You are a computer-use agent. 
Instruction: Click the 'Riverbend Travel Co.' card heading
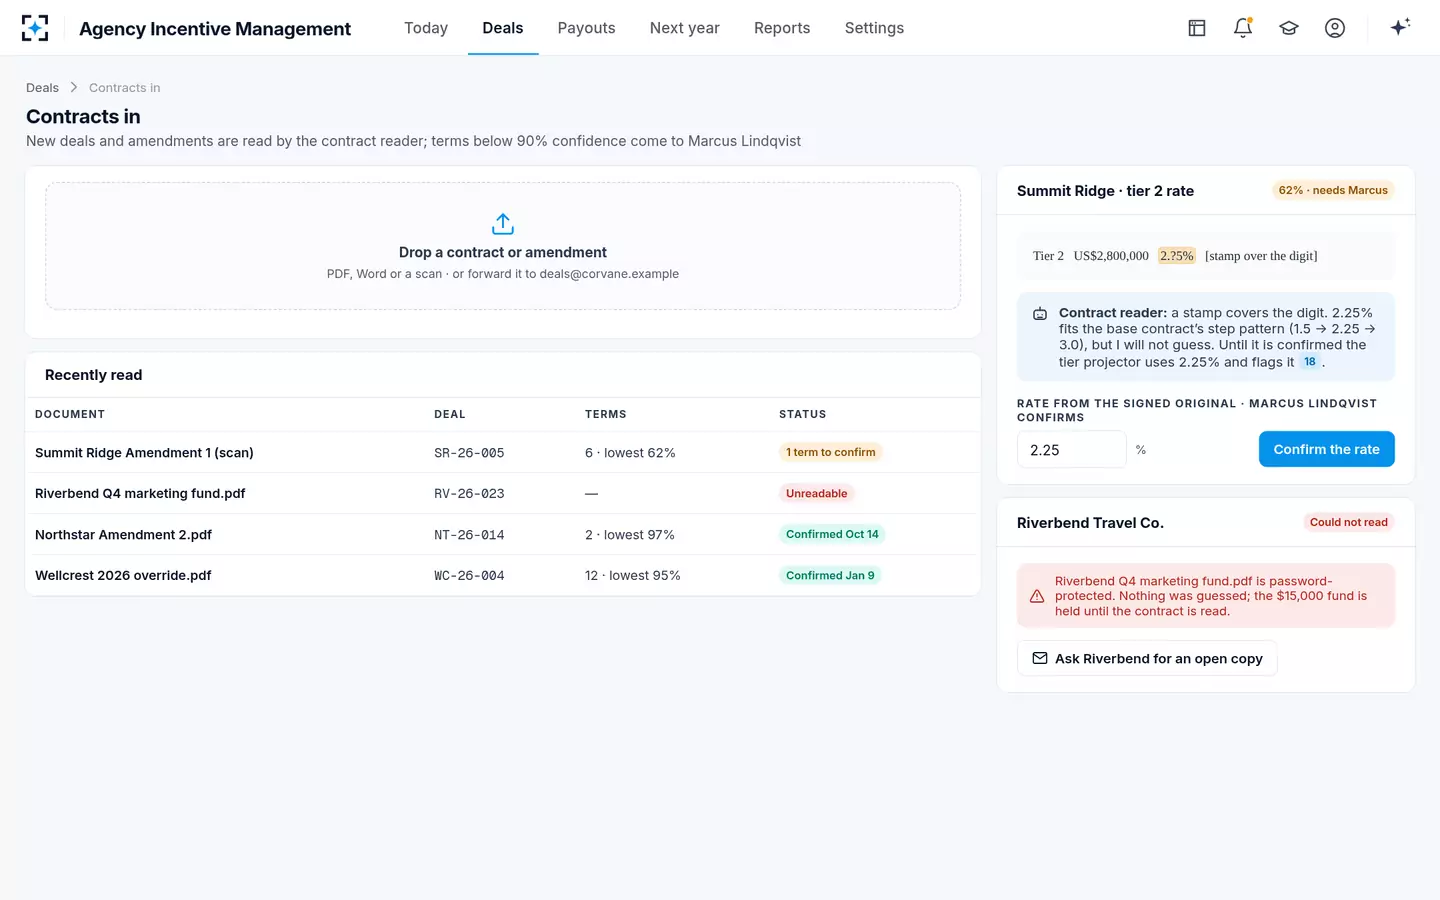point(1090,523)
